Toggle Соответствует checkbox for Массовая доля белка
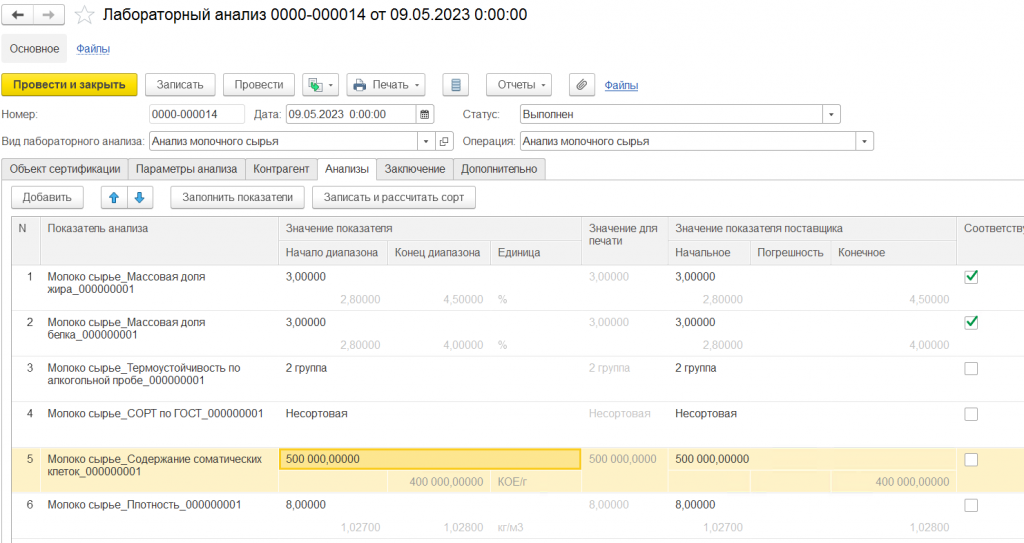Image resolution: width=1024 pixels, height=543 pixels. 971,323
